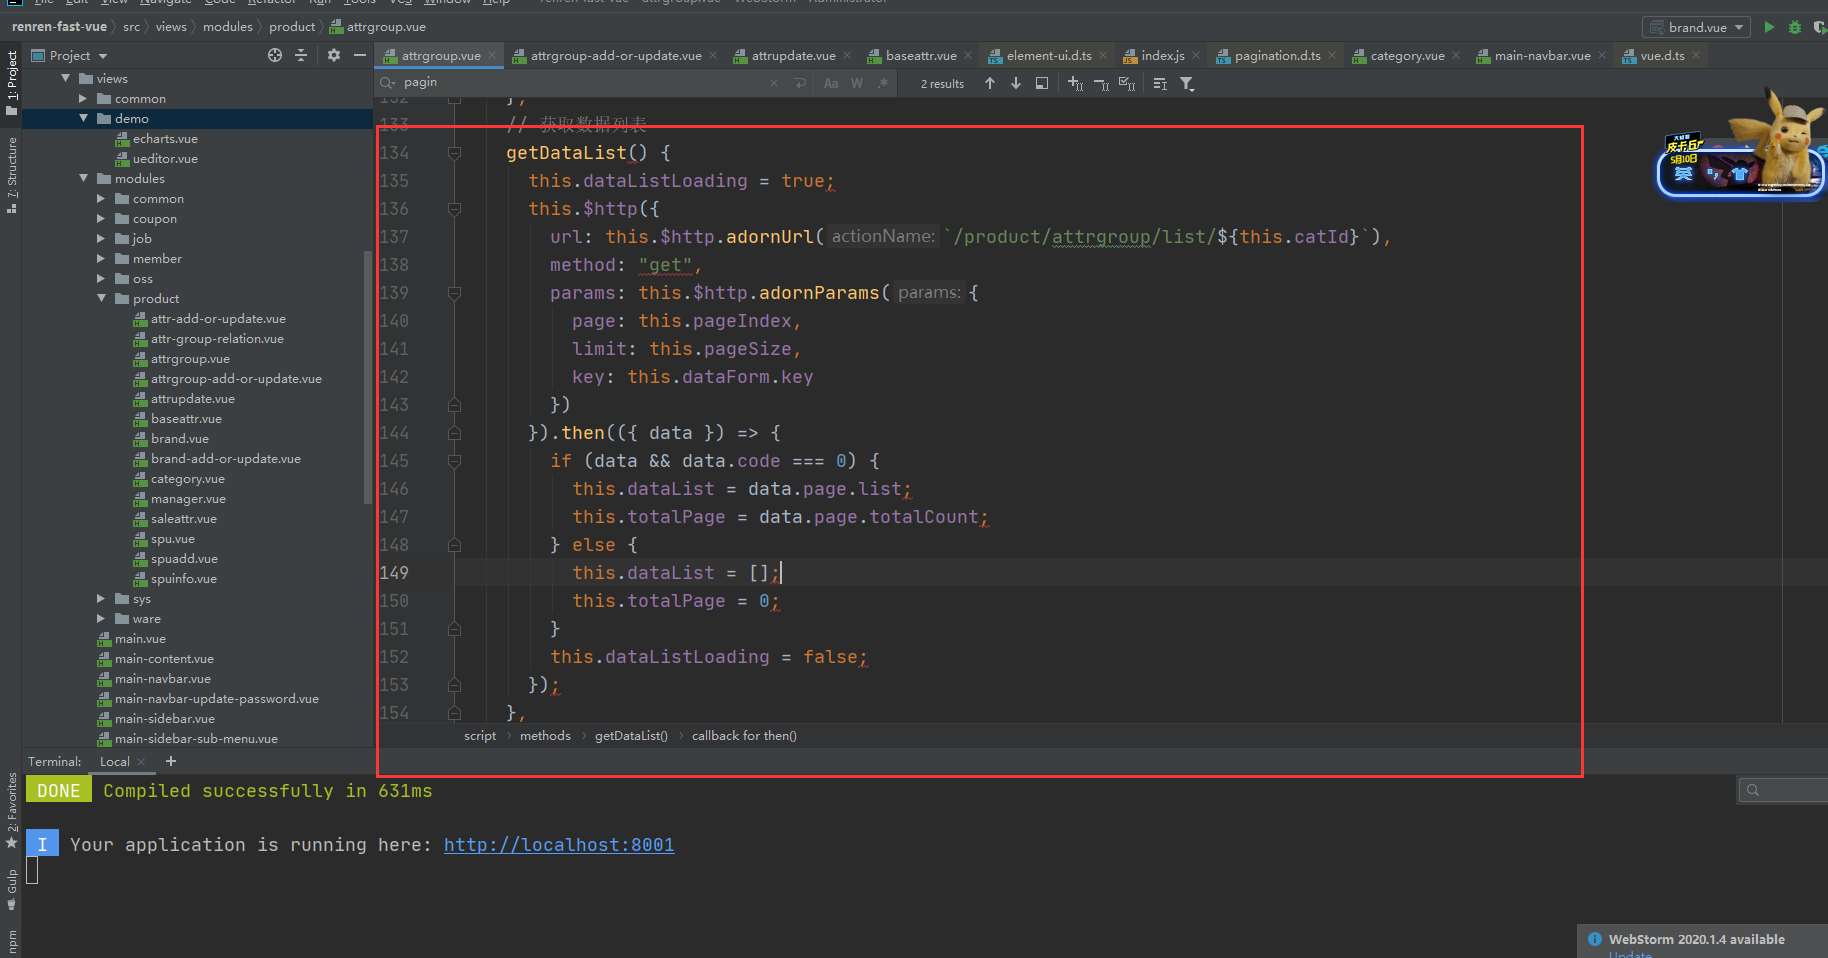Viewport: 1828px width, 958px height.
Task: Toggle the 1: Project side panel
Action: 11,82
